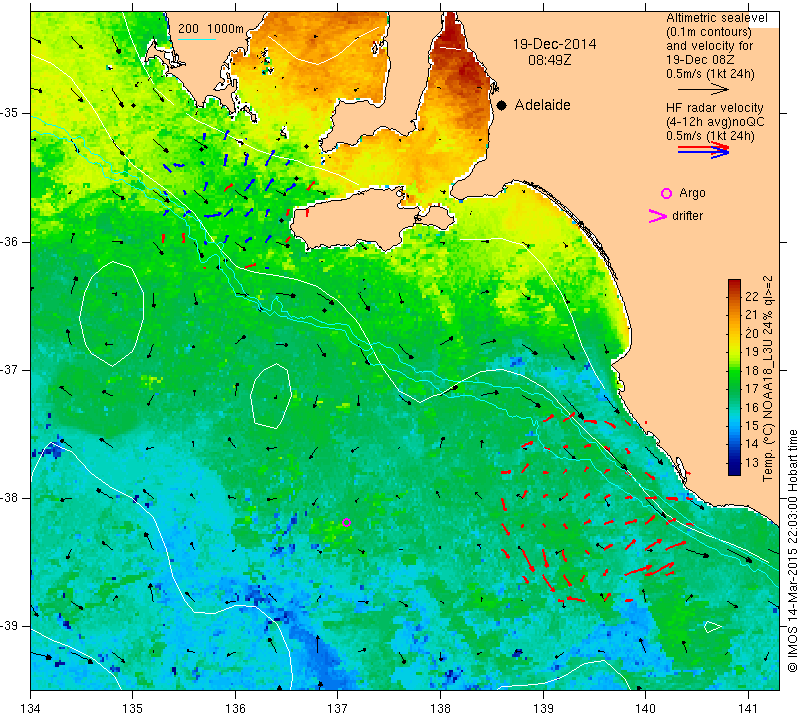800x720 pixels.
Task: Click the 18 degree label on color bar
Action: point(752,370)
